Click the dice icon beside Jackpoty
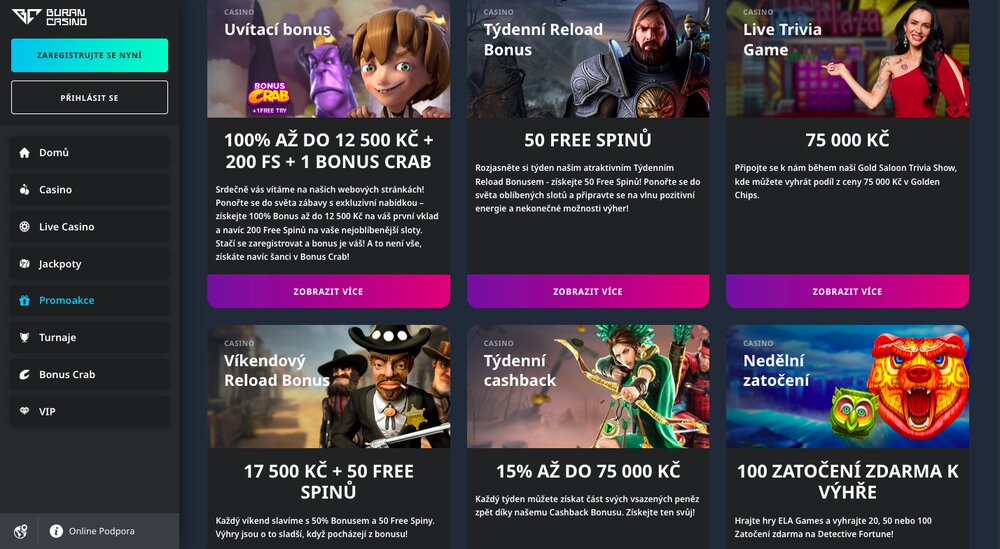This screenshot has height=549, width=1000. click(24, 263)
